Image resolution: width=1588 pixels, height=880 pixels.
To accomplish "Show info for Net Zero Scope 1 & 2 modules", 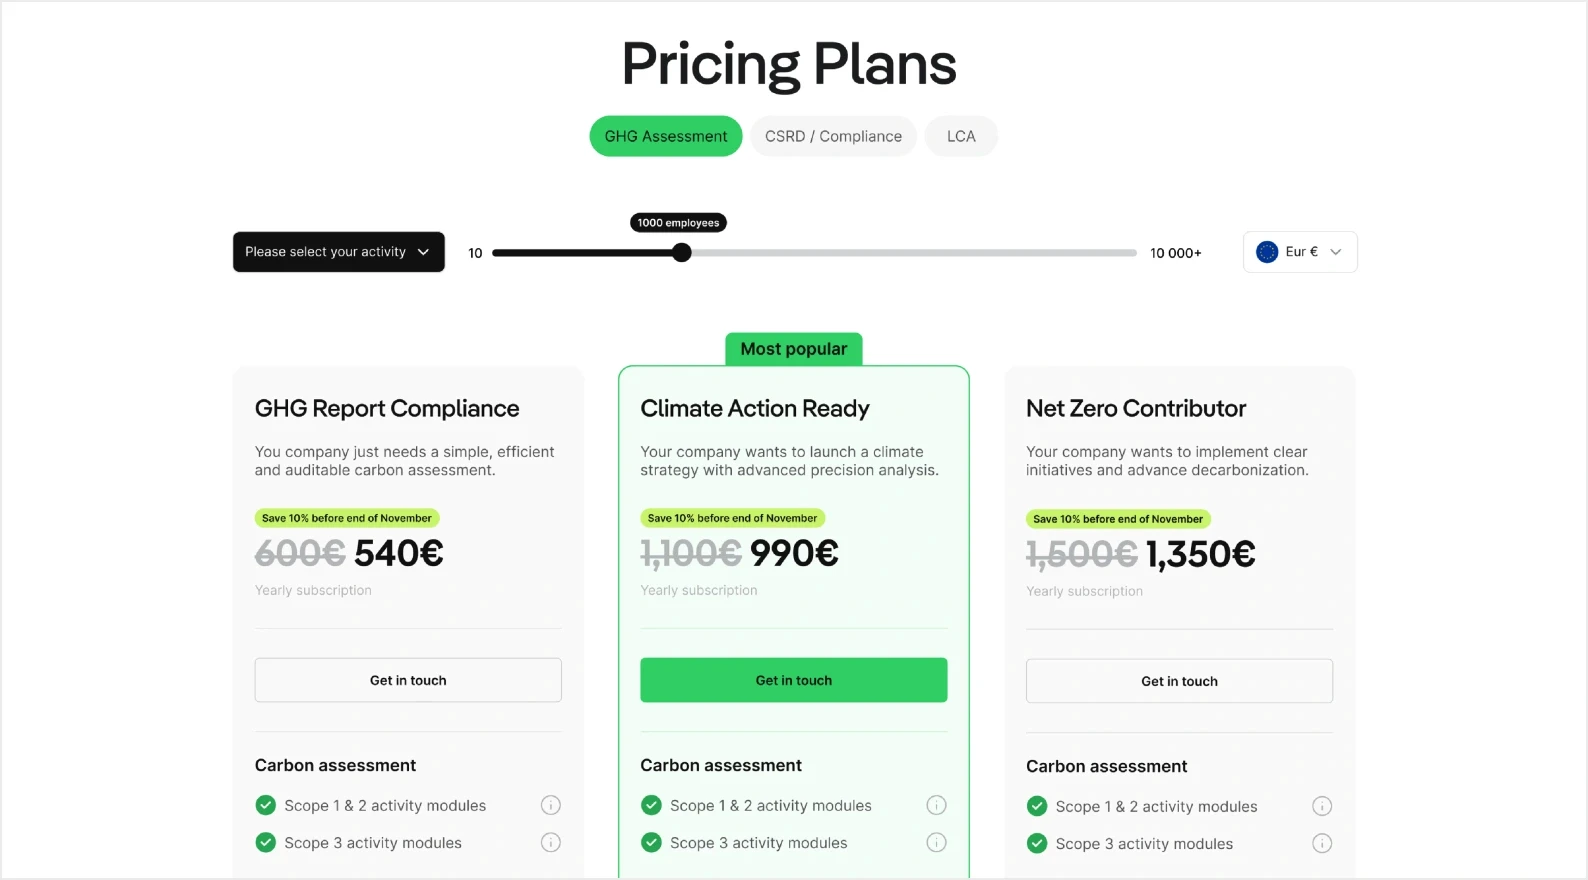I will coord(1322,806).
